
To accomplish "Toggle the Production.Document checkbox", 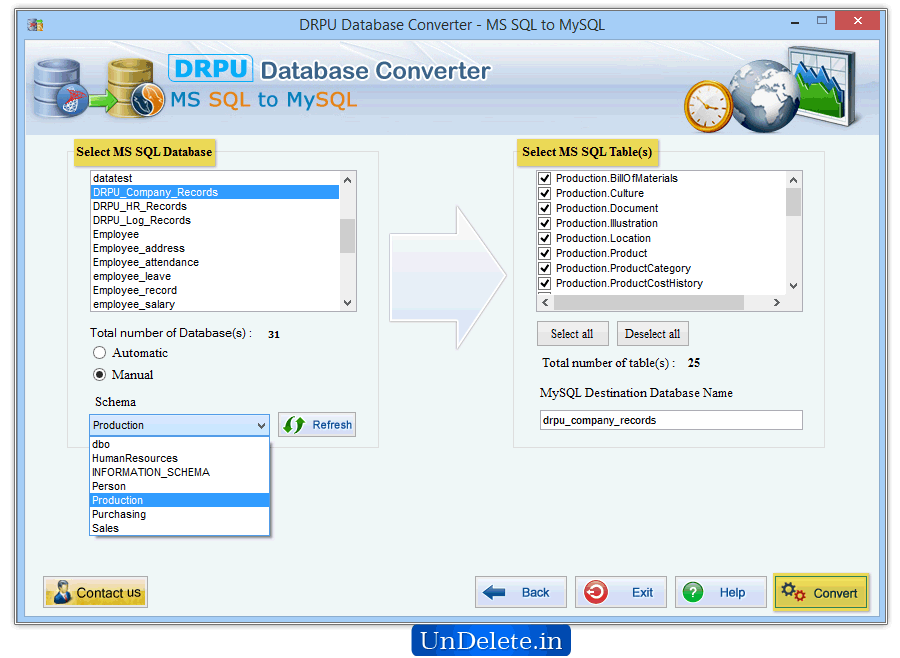I will (545, 208).
